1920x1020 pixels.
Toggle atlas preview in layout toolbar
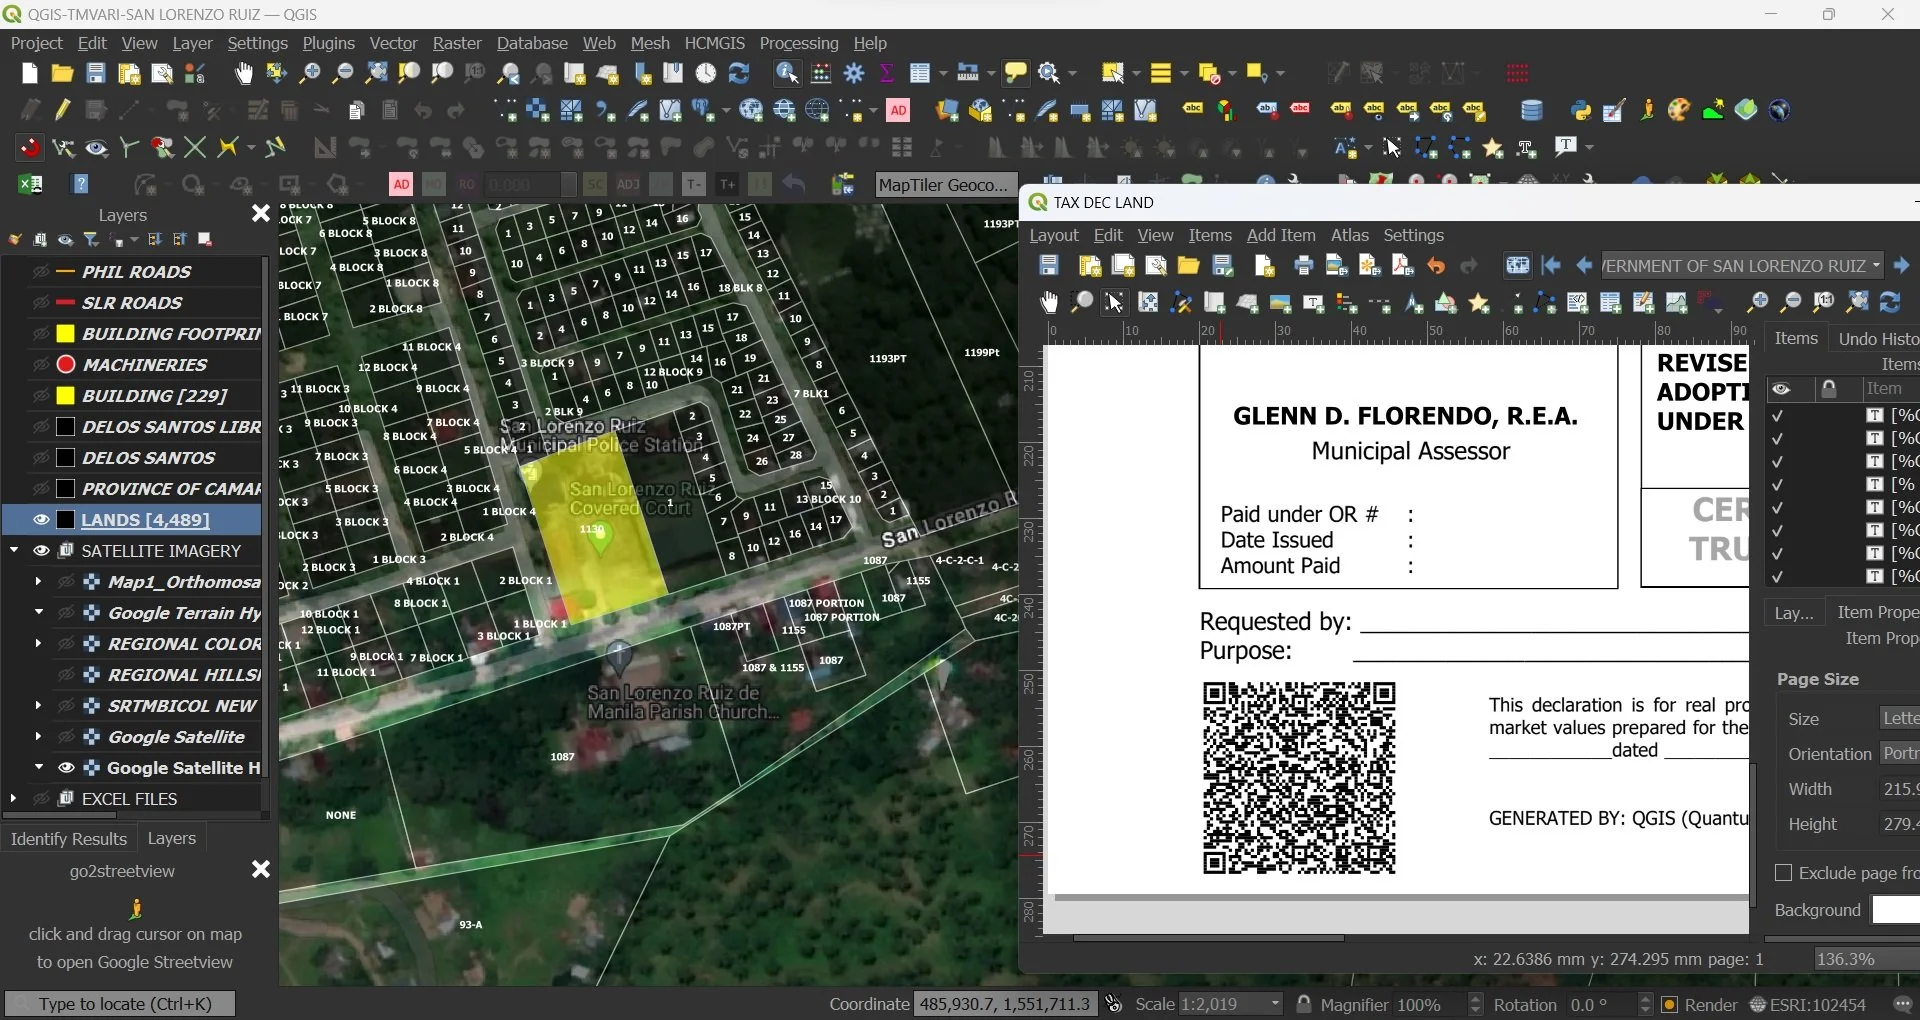point(1517,266)
